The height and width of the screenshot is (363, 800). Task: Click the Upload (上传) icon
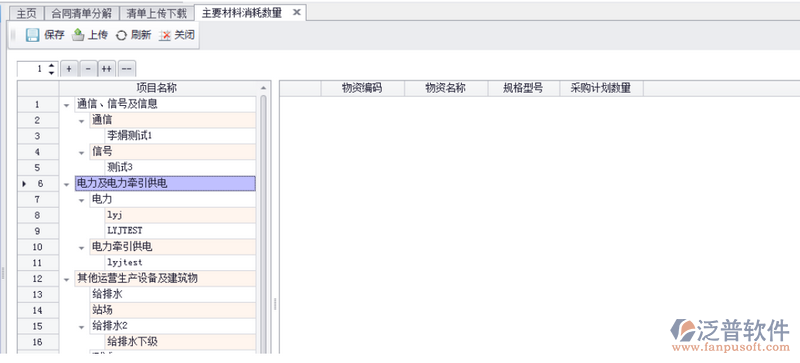(78, 35)
